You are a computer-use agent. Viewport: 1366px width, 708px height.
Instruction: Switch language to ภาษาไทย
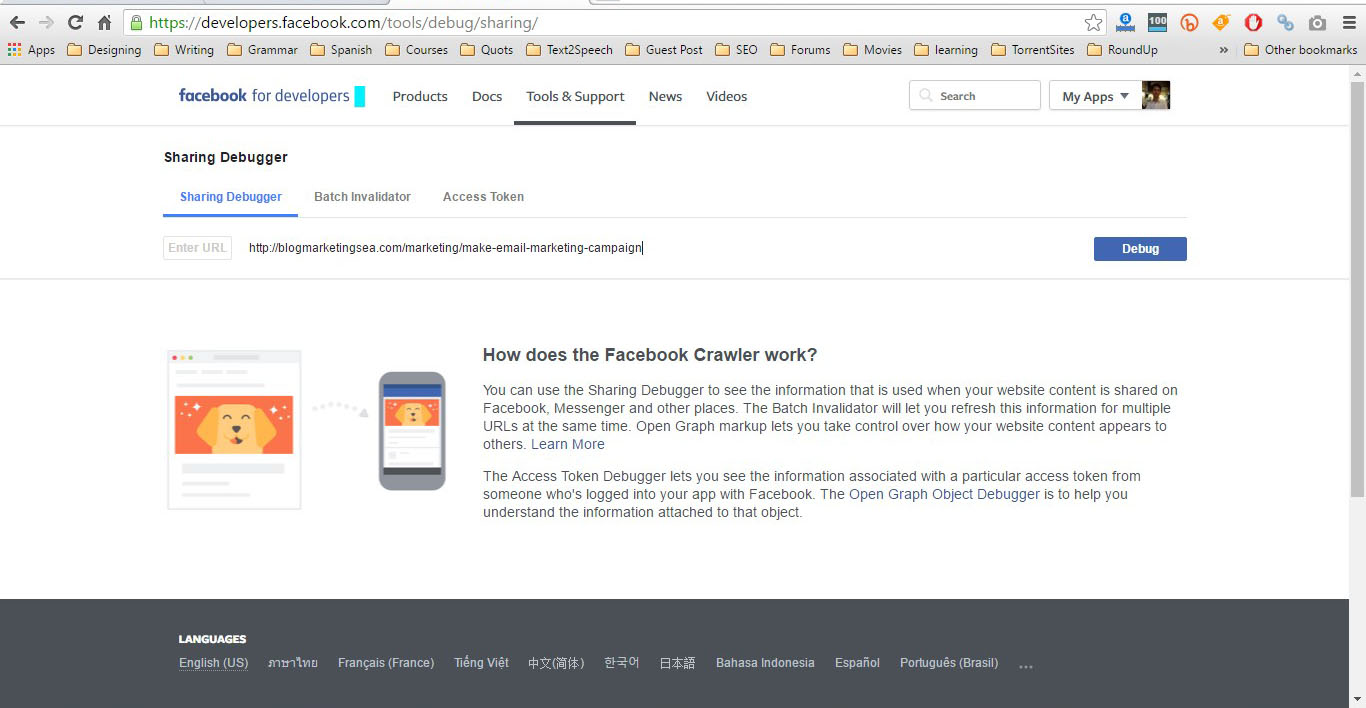click(293, 663)
